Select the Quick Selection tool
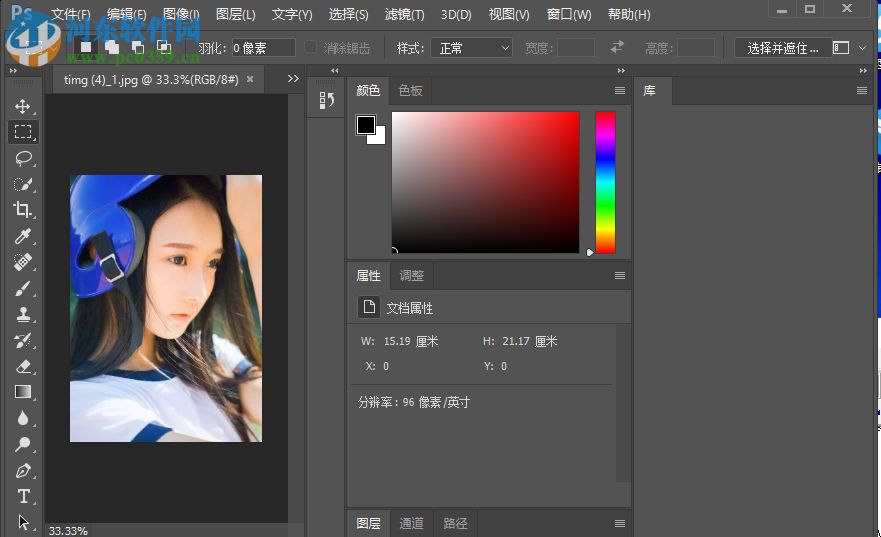This screenshot has width=881, height=537. click(x=22, y=184)
